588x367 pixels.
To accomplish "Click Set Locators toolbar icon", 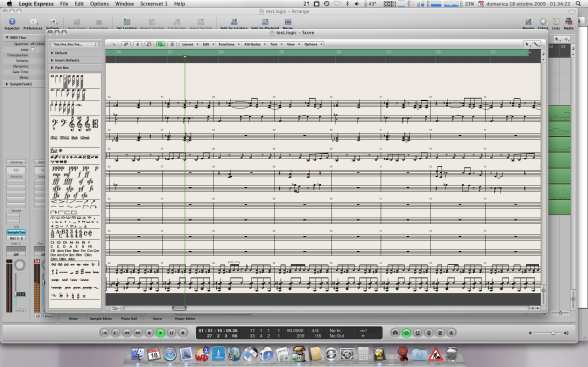I will (x=126, y=23).
